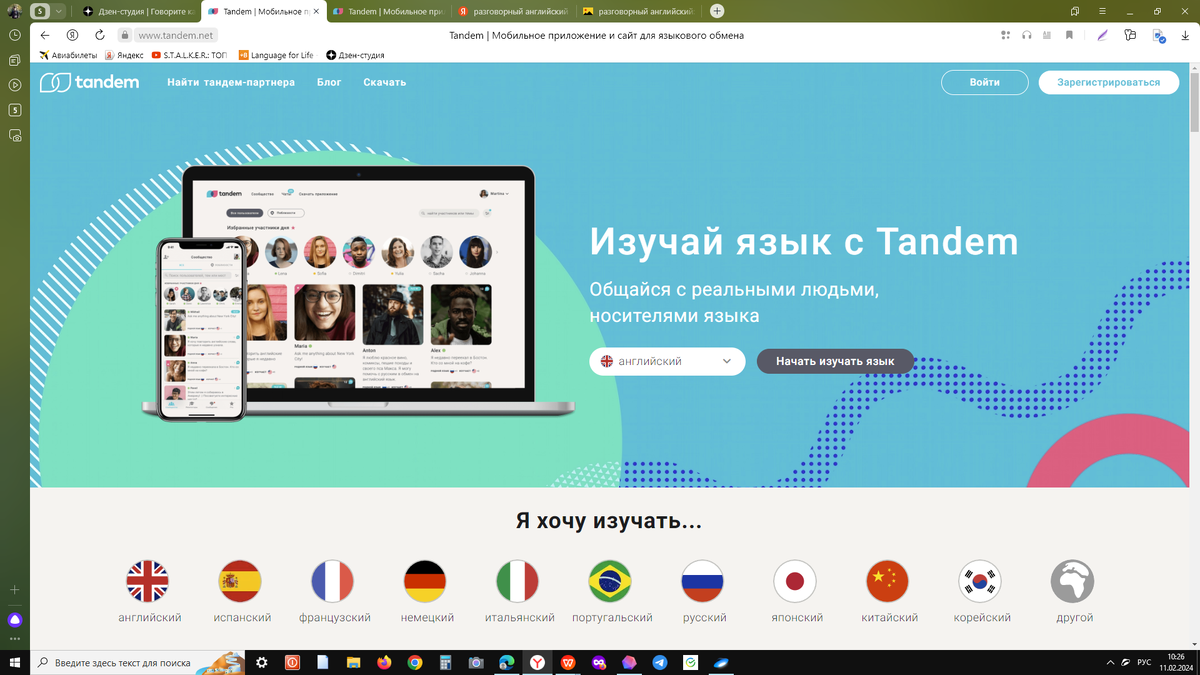This screenshot has height=675, width=1200.
Task: Open the Авиабилеты bookmark
Action: (x=70, y=55)
